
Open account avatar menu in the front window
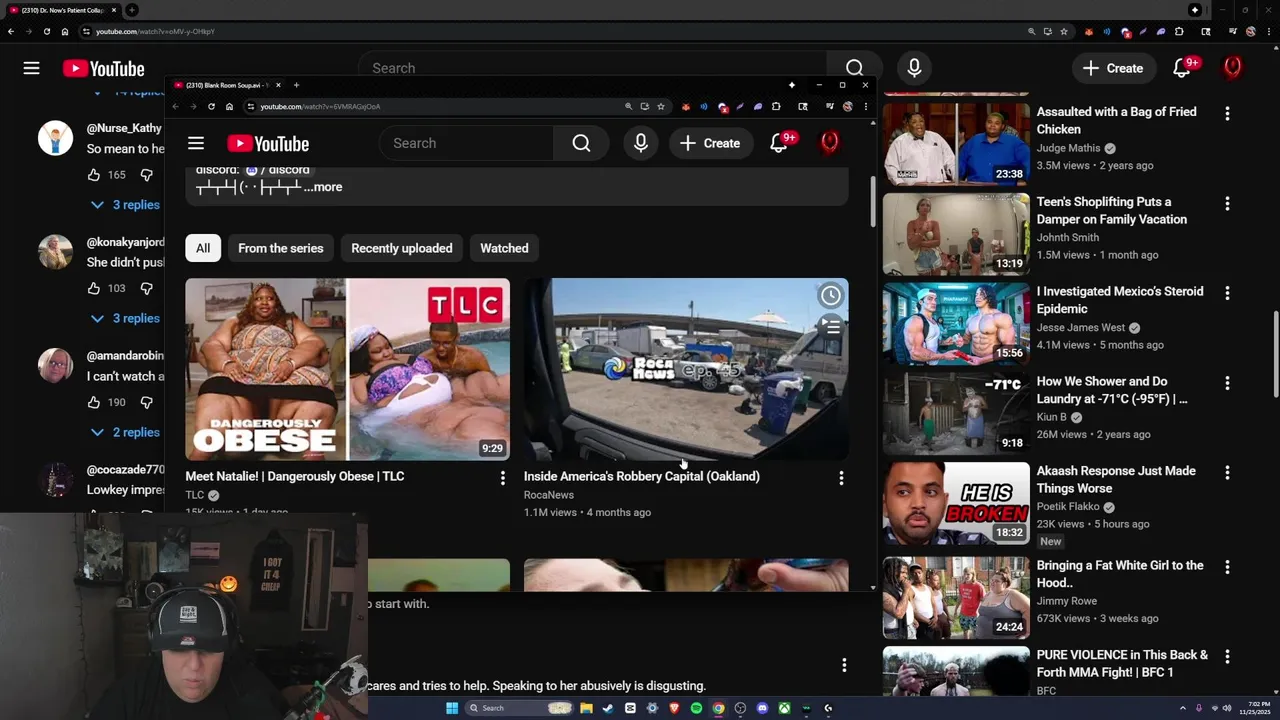tap(829, 143)
